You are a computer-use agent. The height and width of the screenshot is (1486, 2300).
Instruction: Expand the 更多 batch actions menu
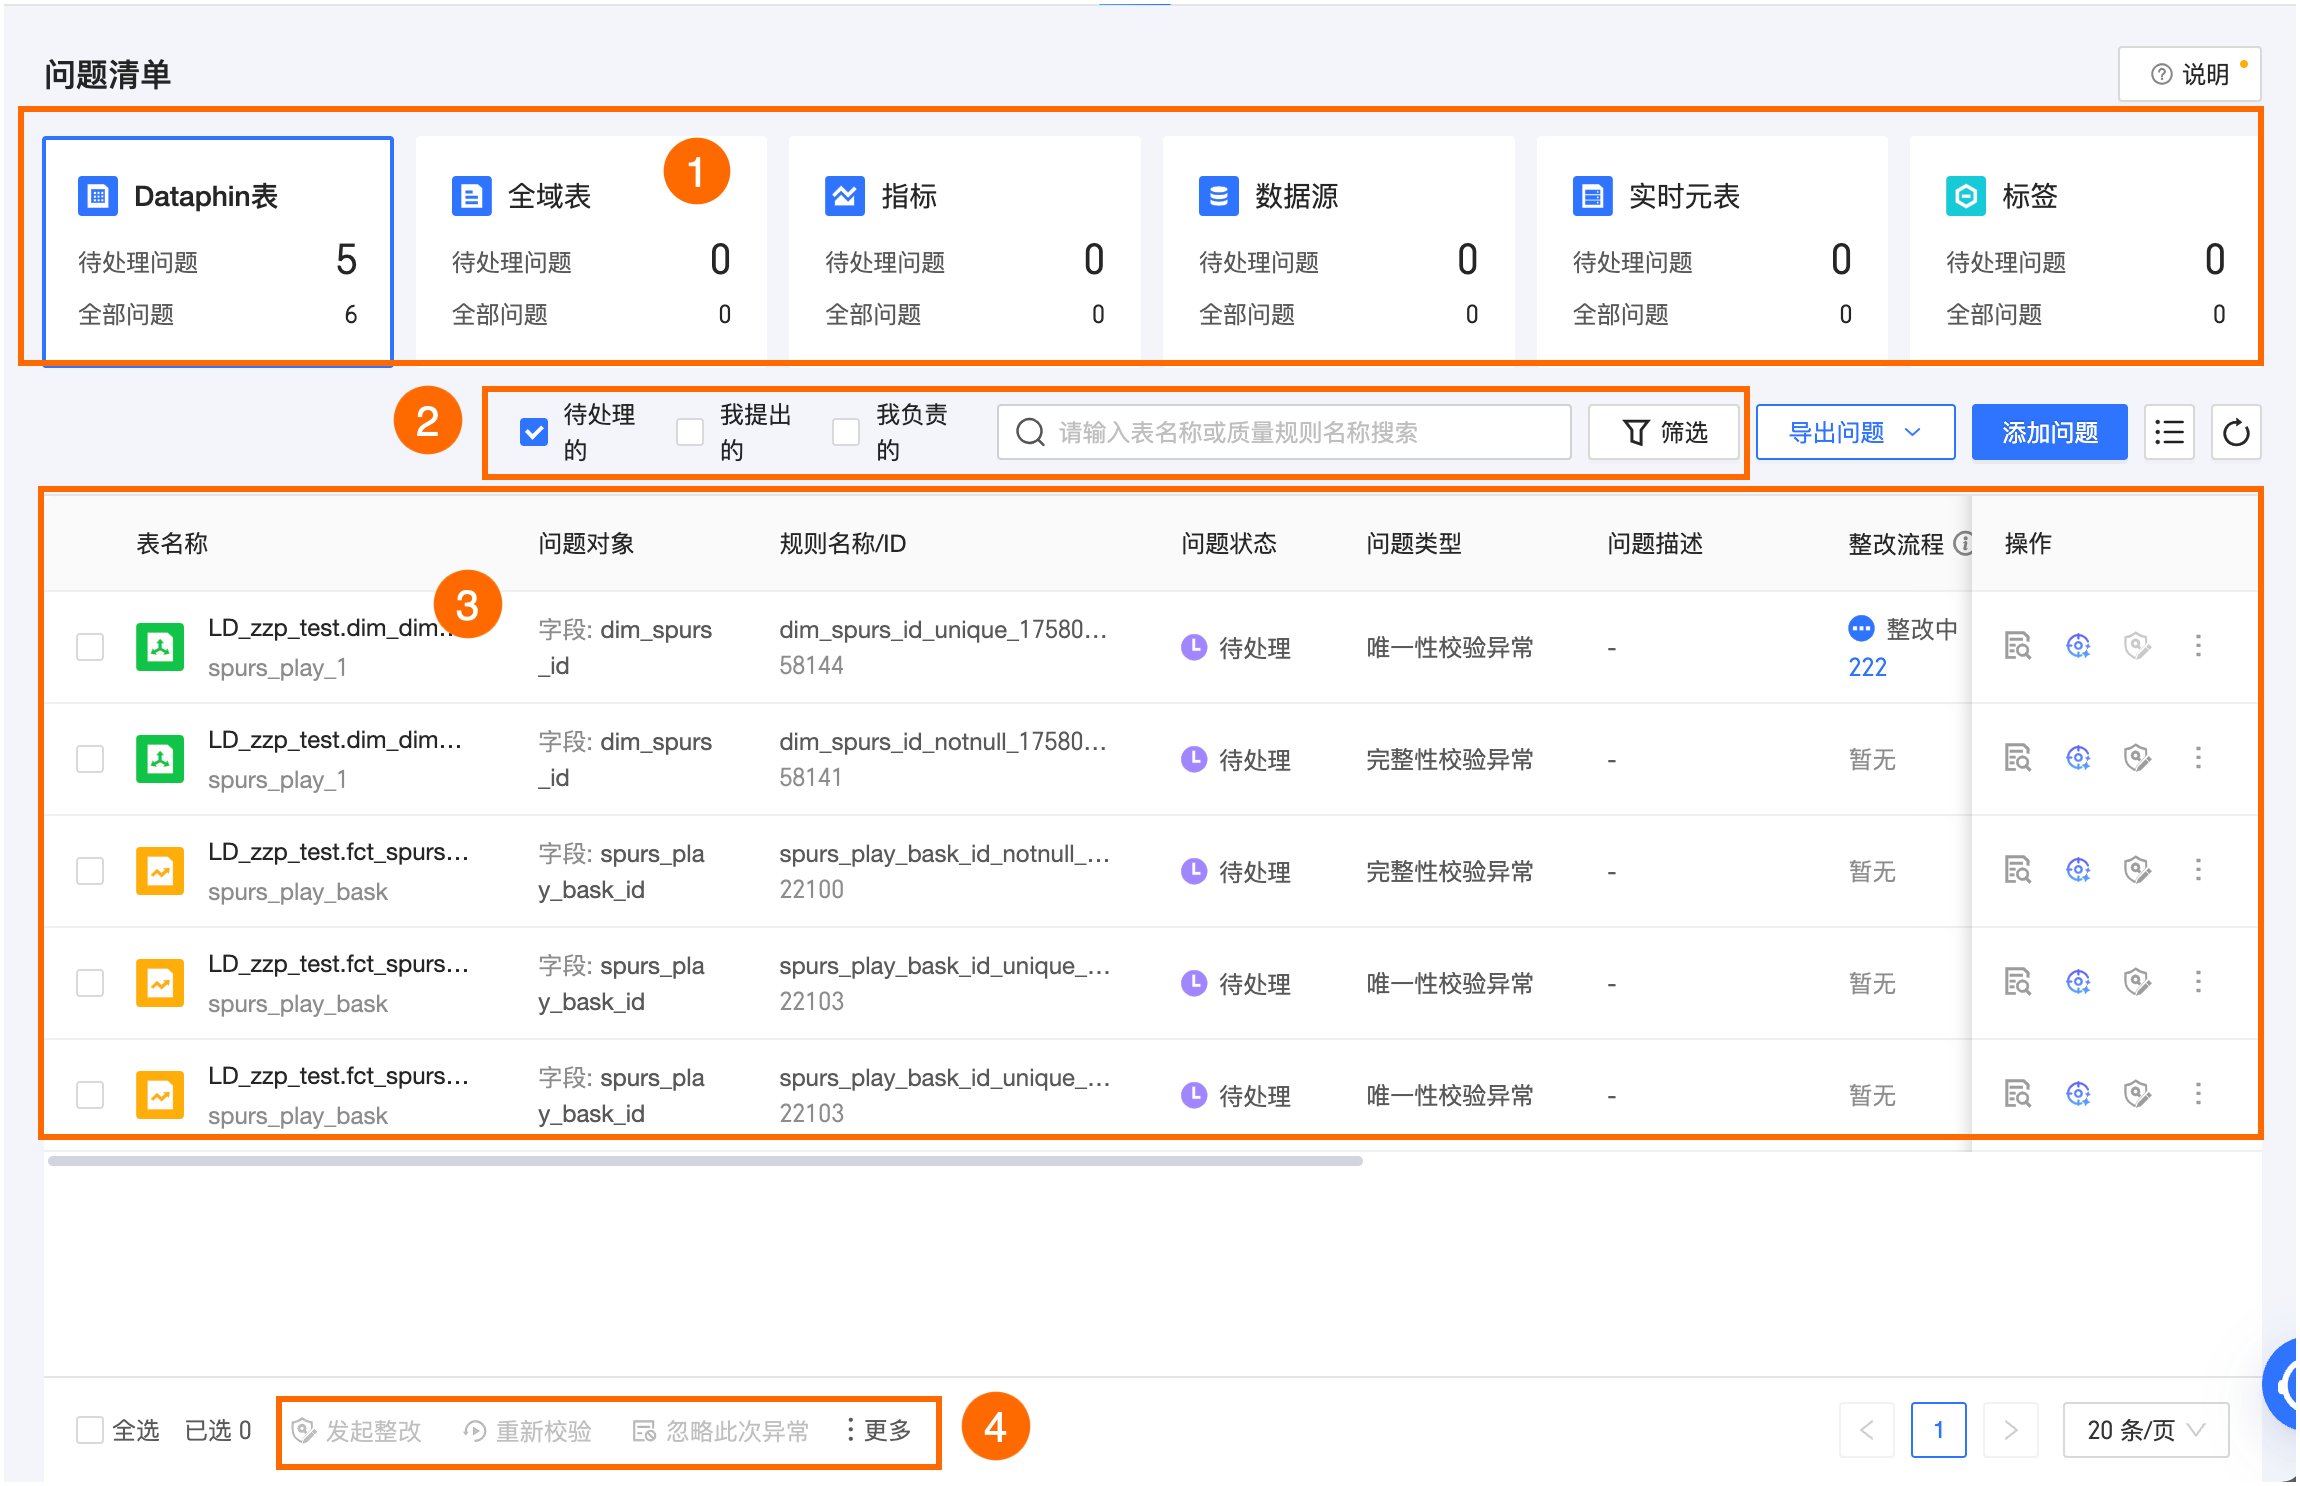pos(878,1430)
